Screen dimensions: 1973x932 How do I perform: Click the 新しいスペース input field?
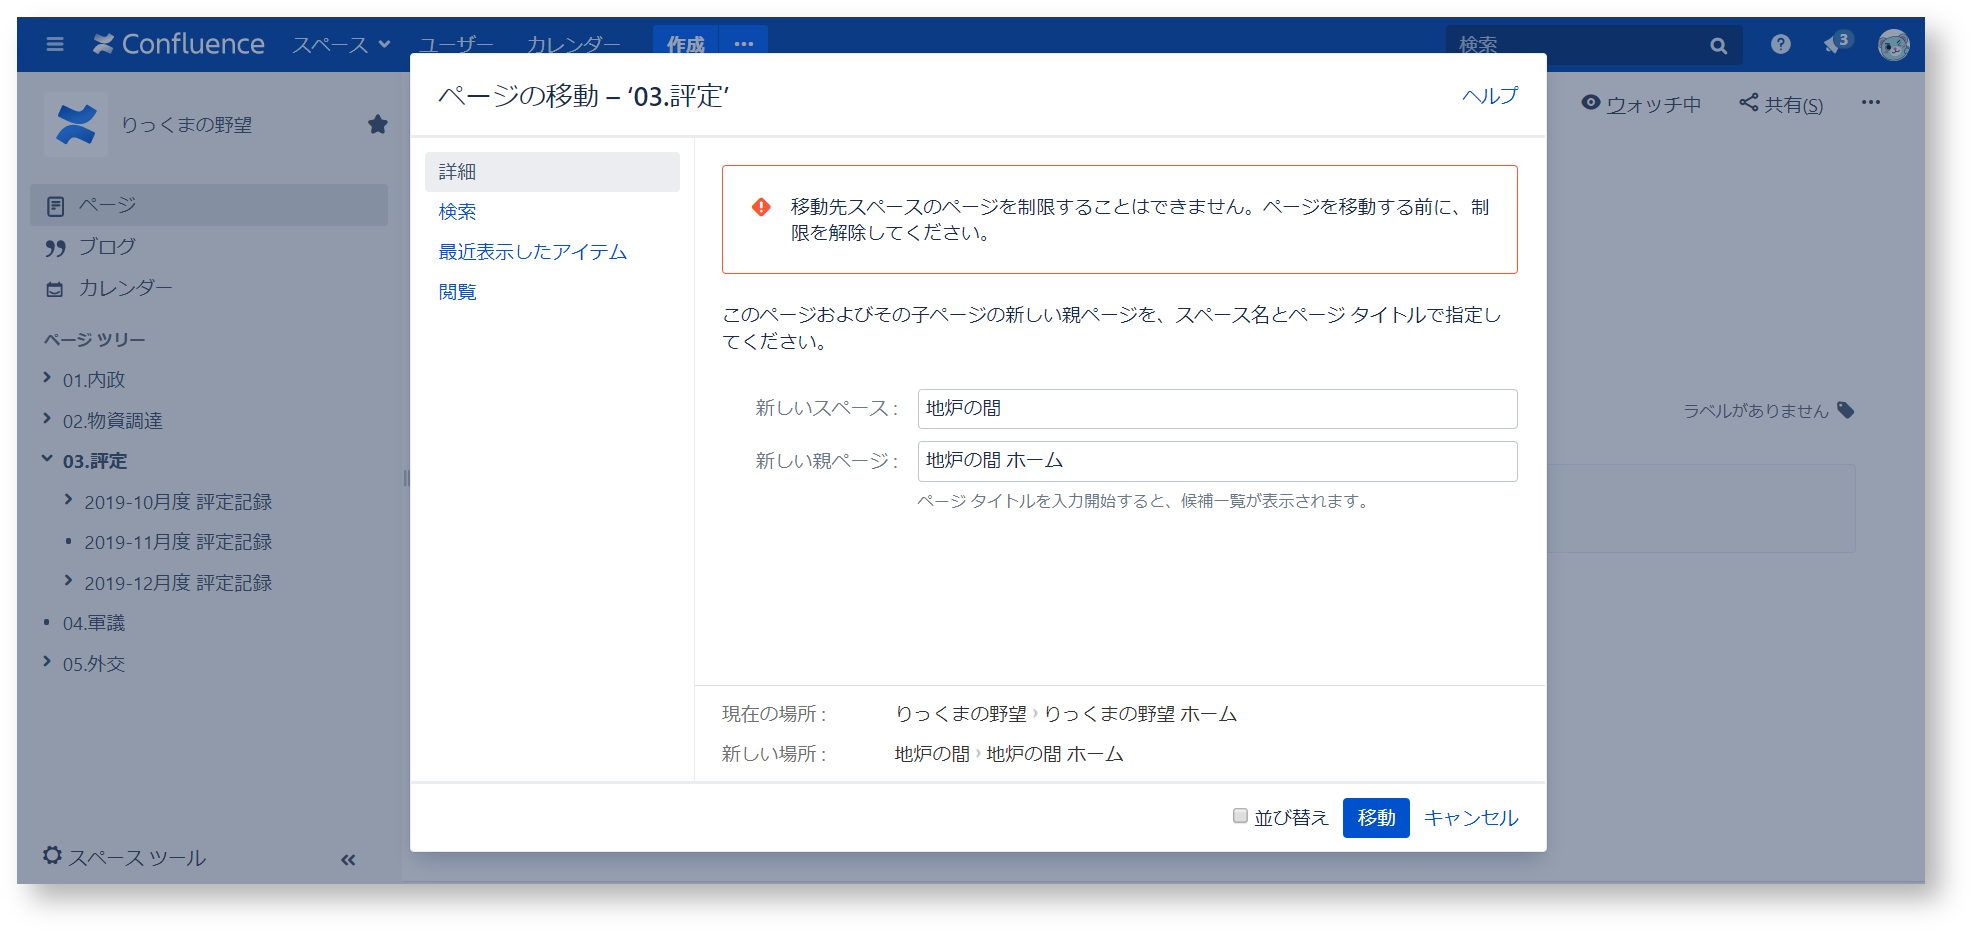click(x=1216, y=409)
